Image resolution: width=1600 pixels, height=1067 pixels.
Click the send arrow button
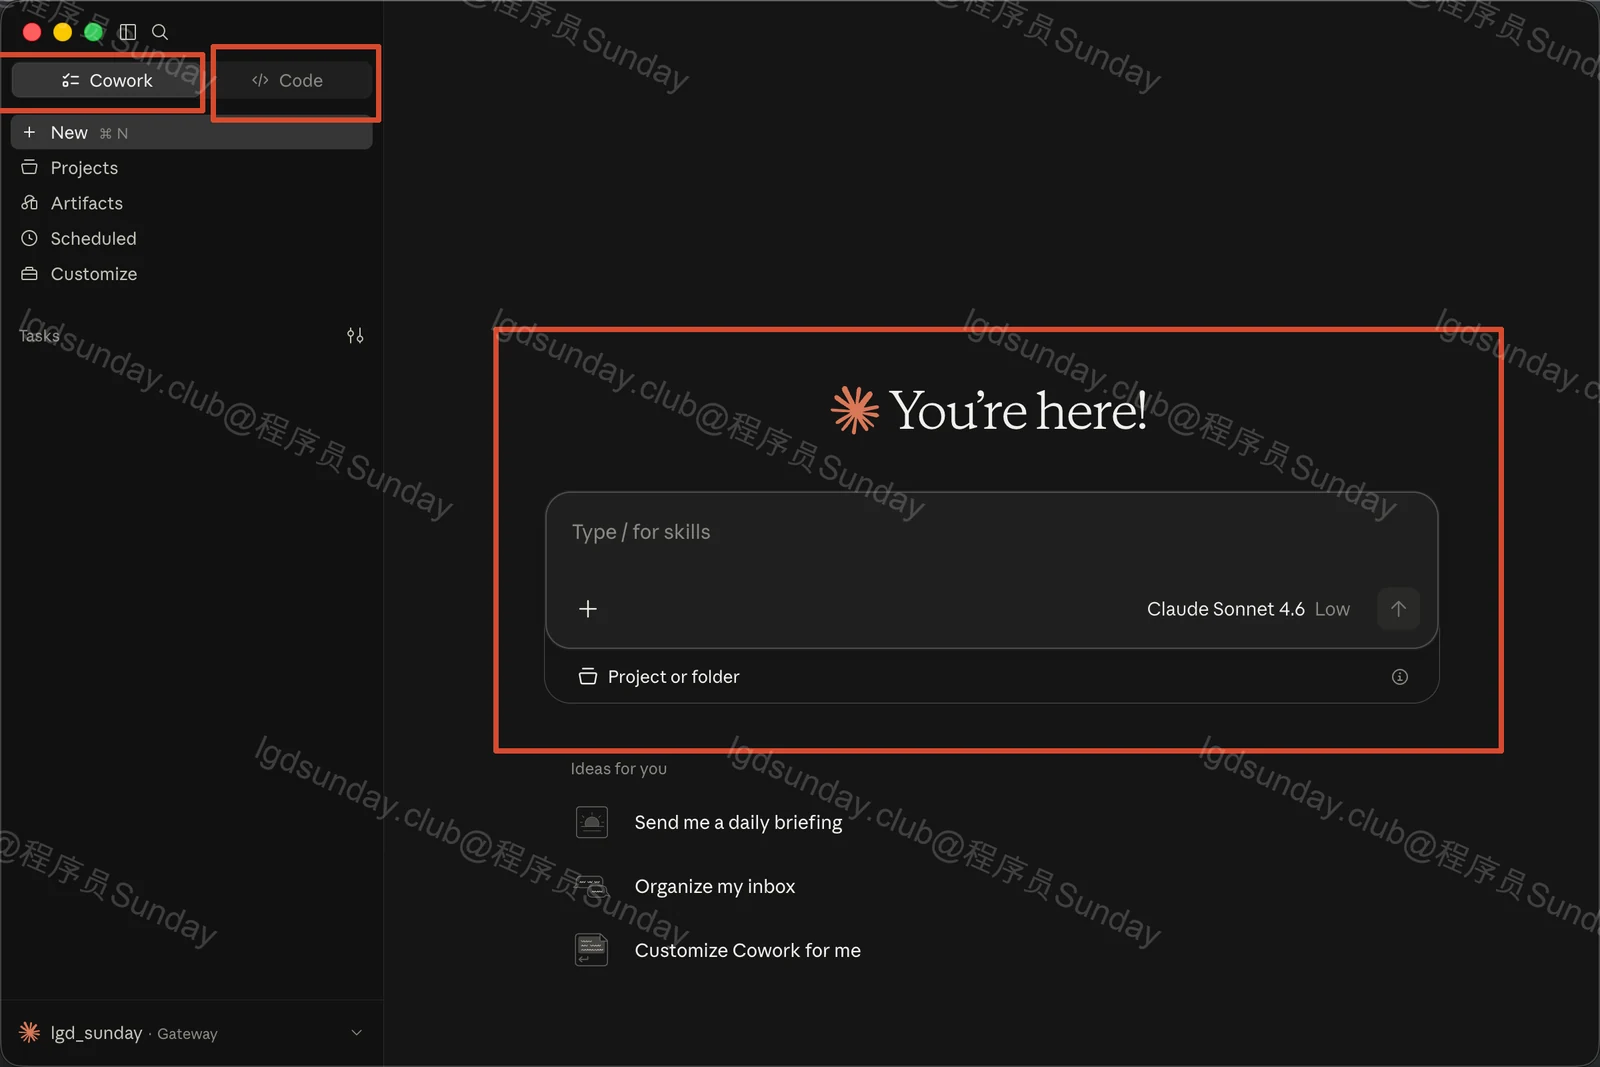[x=1398, y=609]
